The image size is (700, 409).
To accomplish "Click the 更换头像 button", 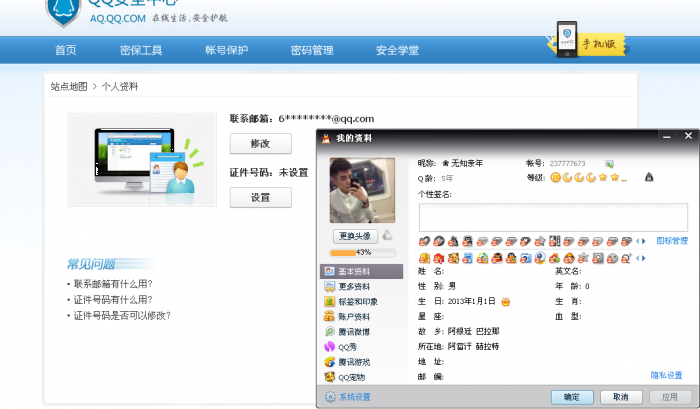I will 355,236.
